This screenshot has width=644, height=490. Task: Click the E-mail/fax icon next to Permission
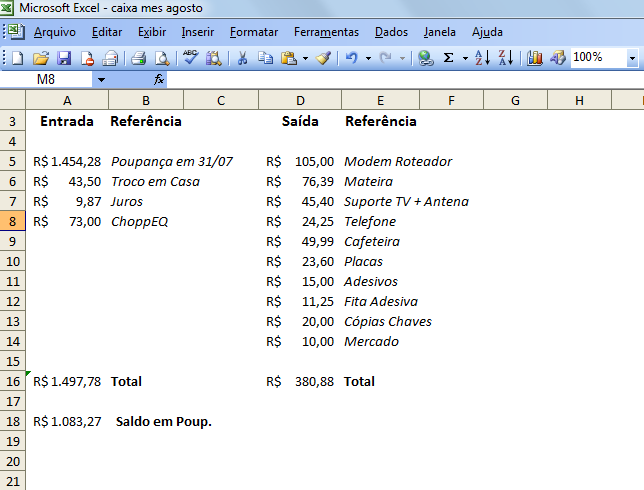tap(110, 58)
